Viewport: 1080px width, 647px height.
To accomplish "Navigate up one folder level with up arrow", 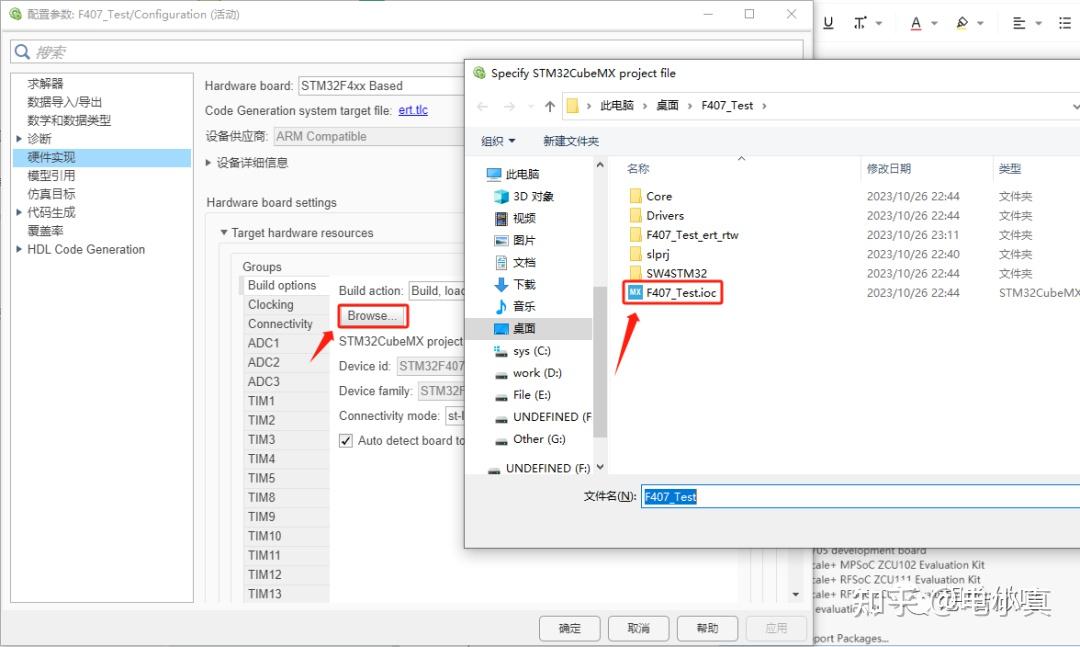I will 548,104.
